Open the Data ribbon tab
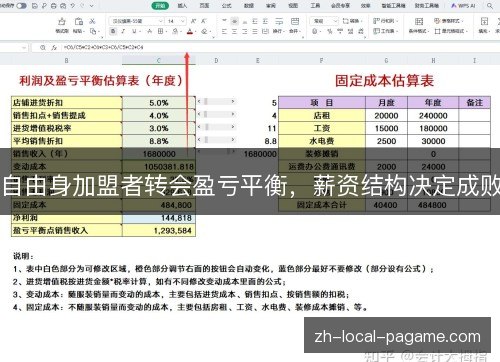500x362 pixels. point(249,6)
